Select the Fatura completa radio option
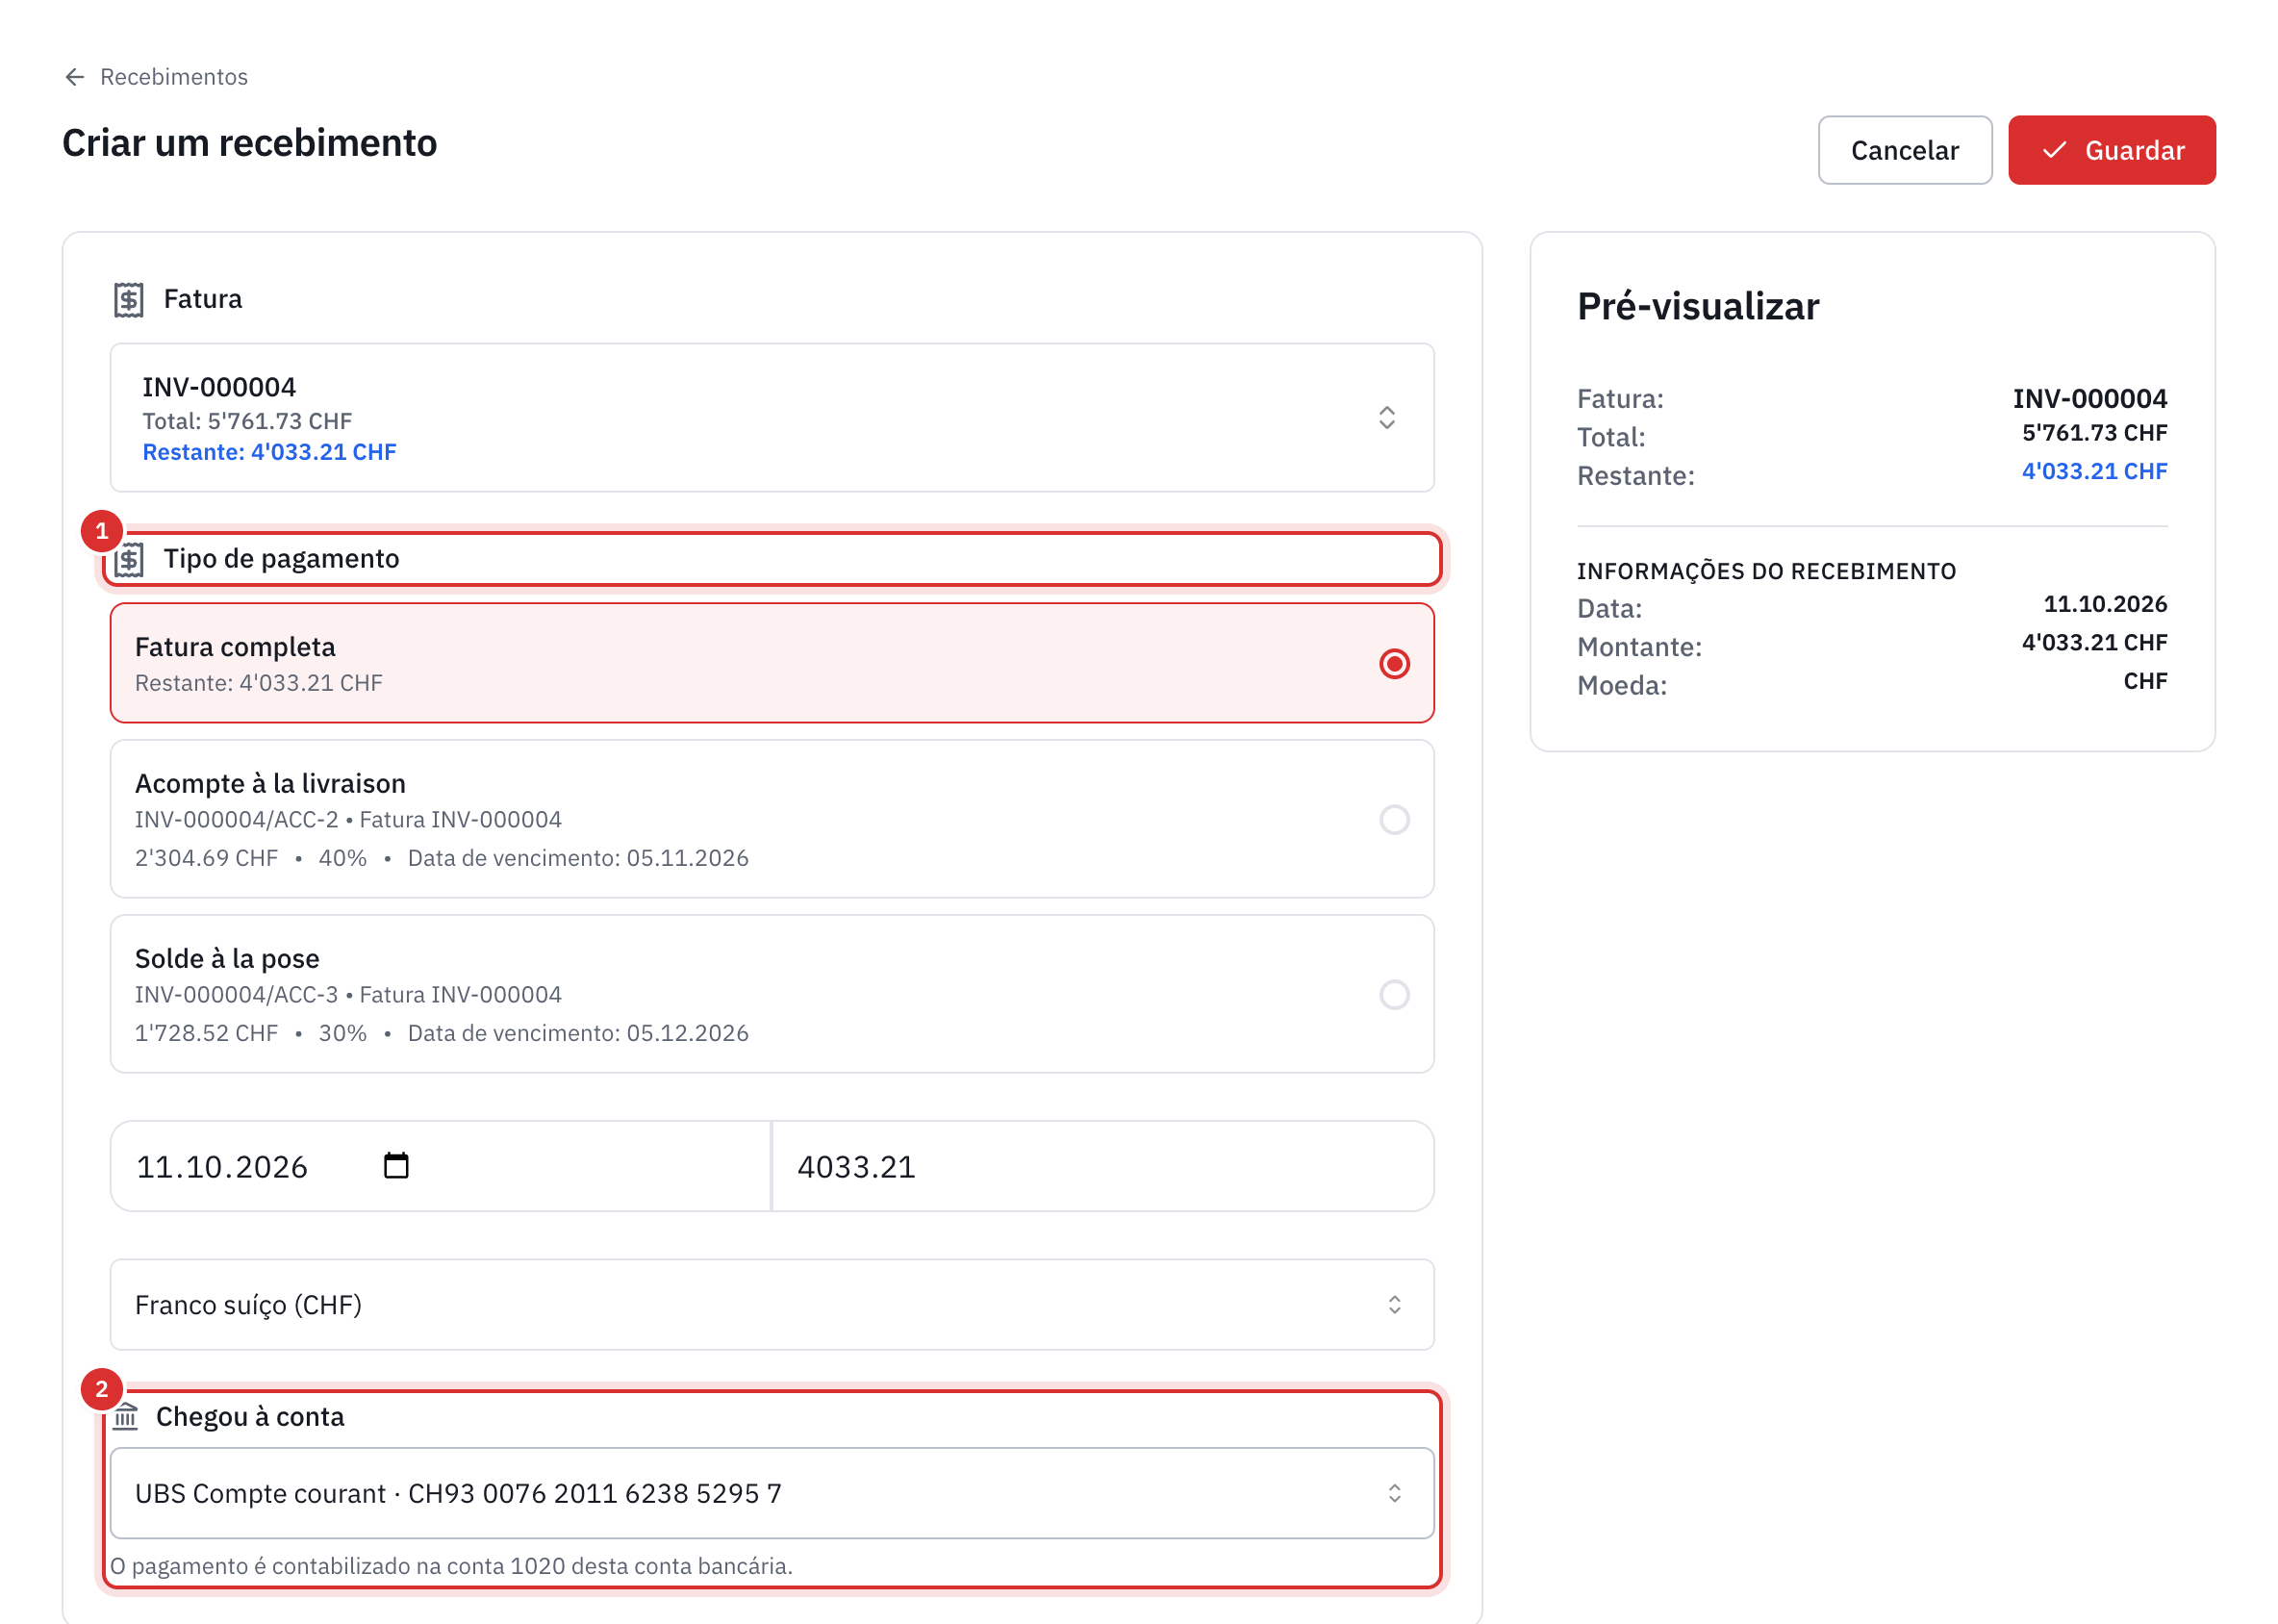Screen dimensions: 2278x1624 (1394, 664)
